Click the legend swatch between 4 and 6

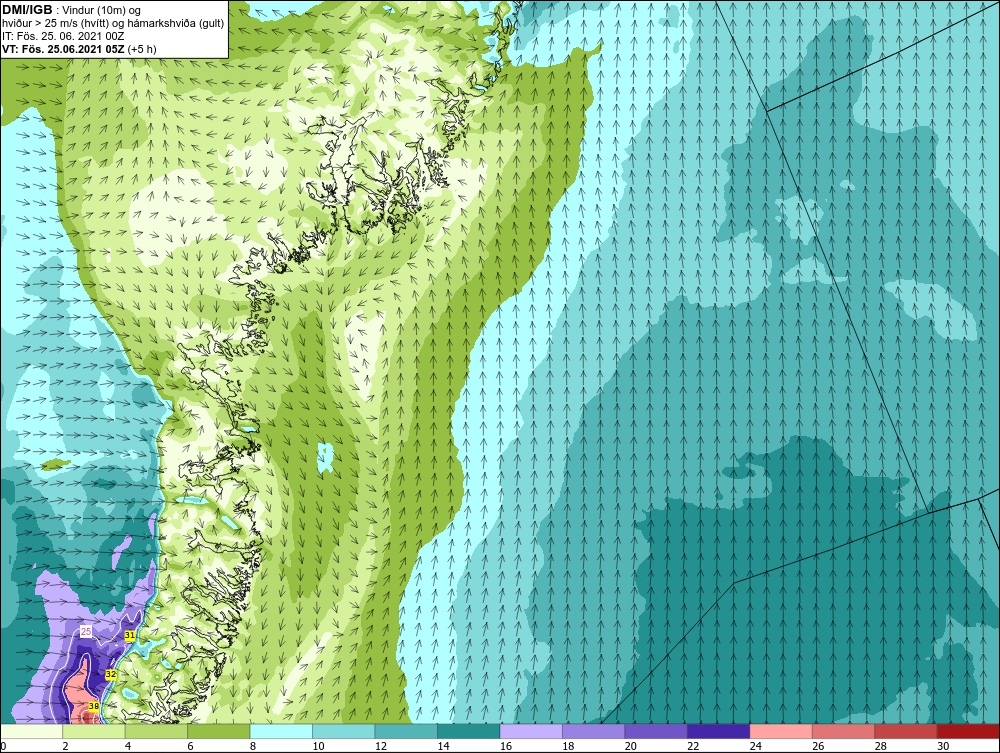(156, 731)
